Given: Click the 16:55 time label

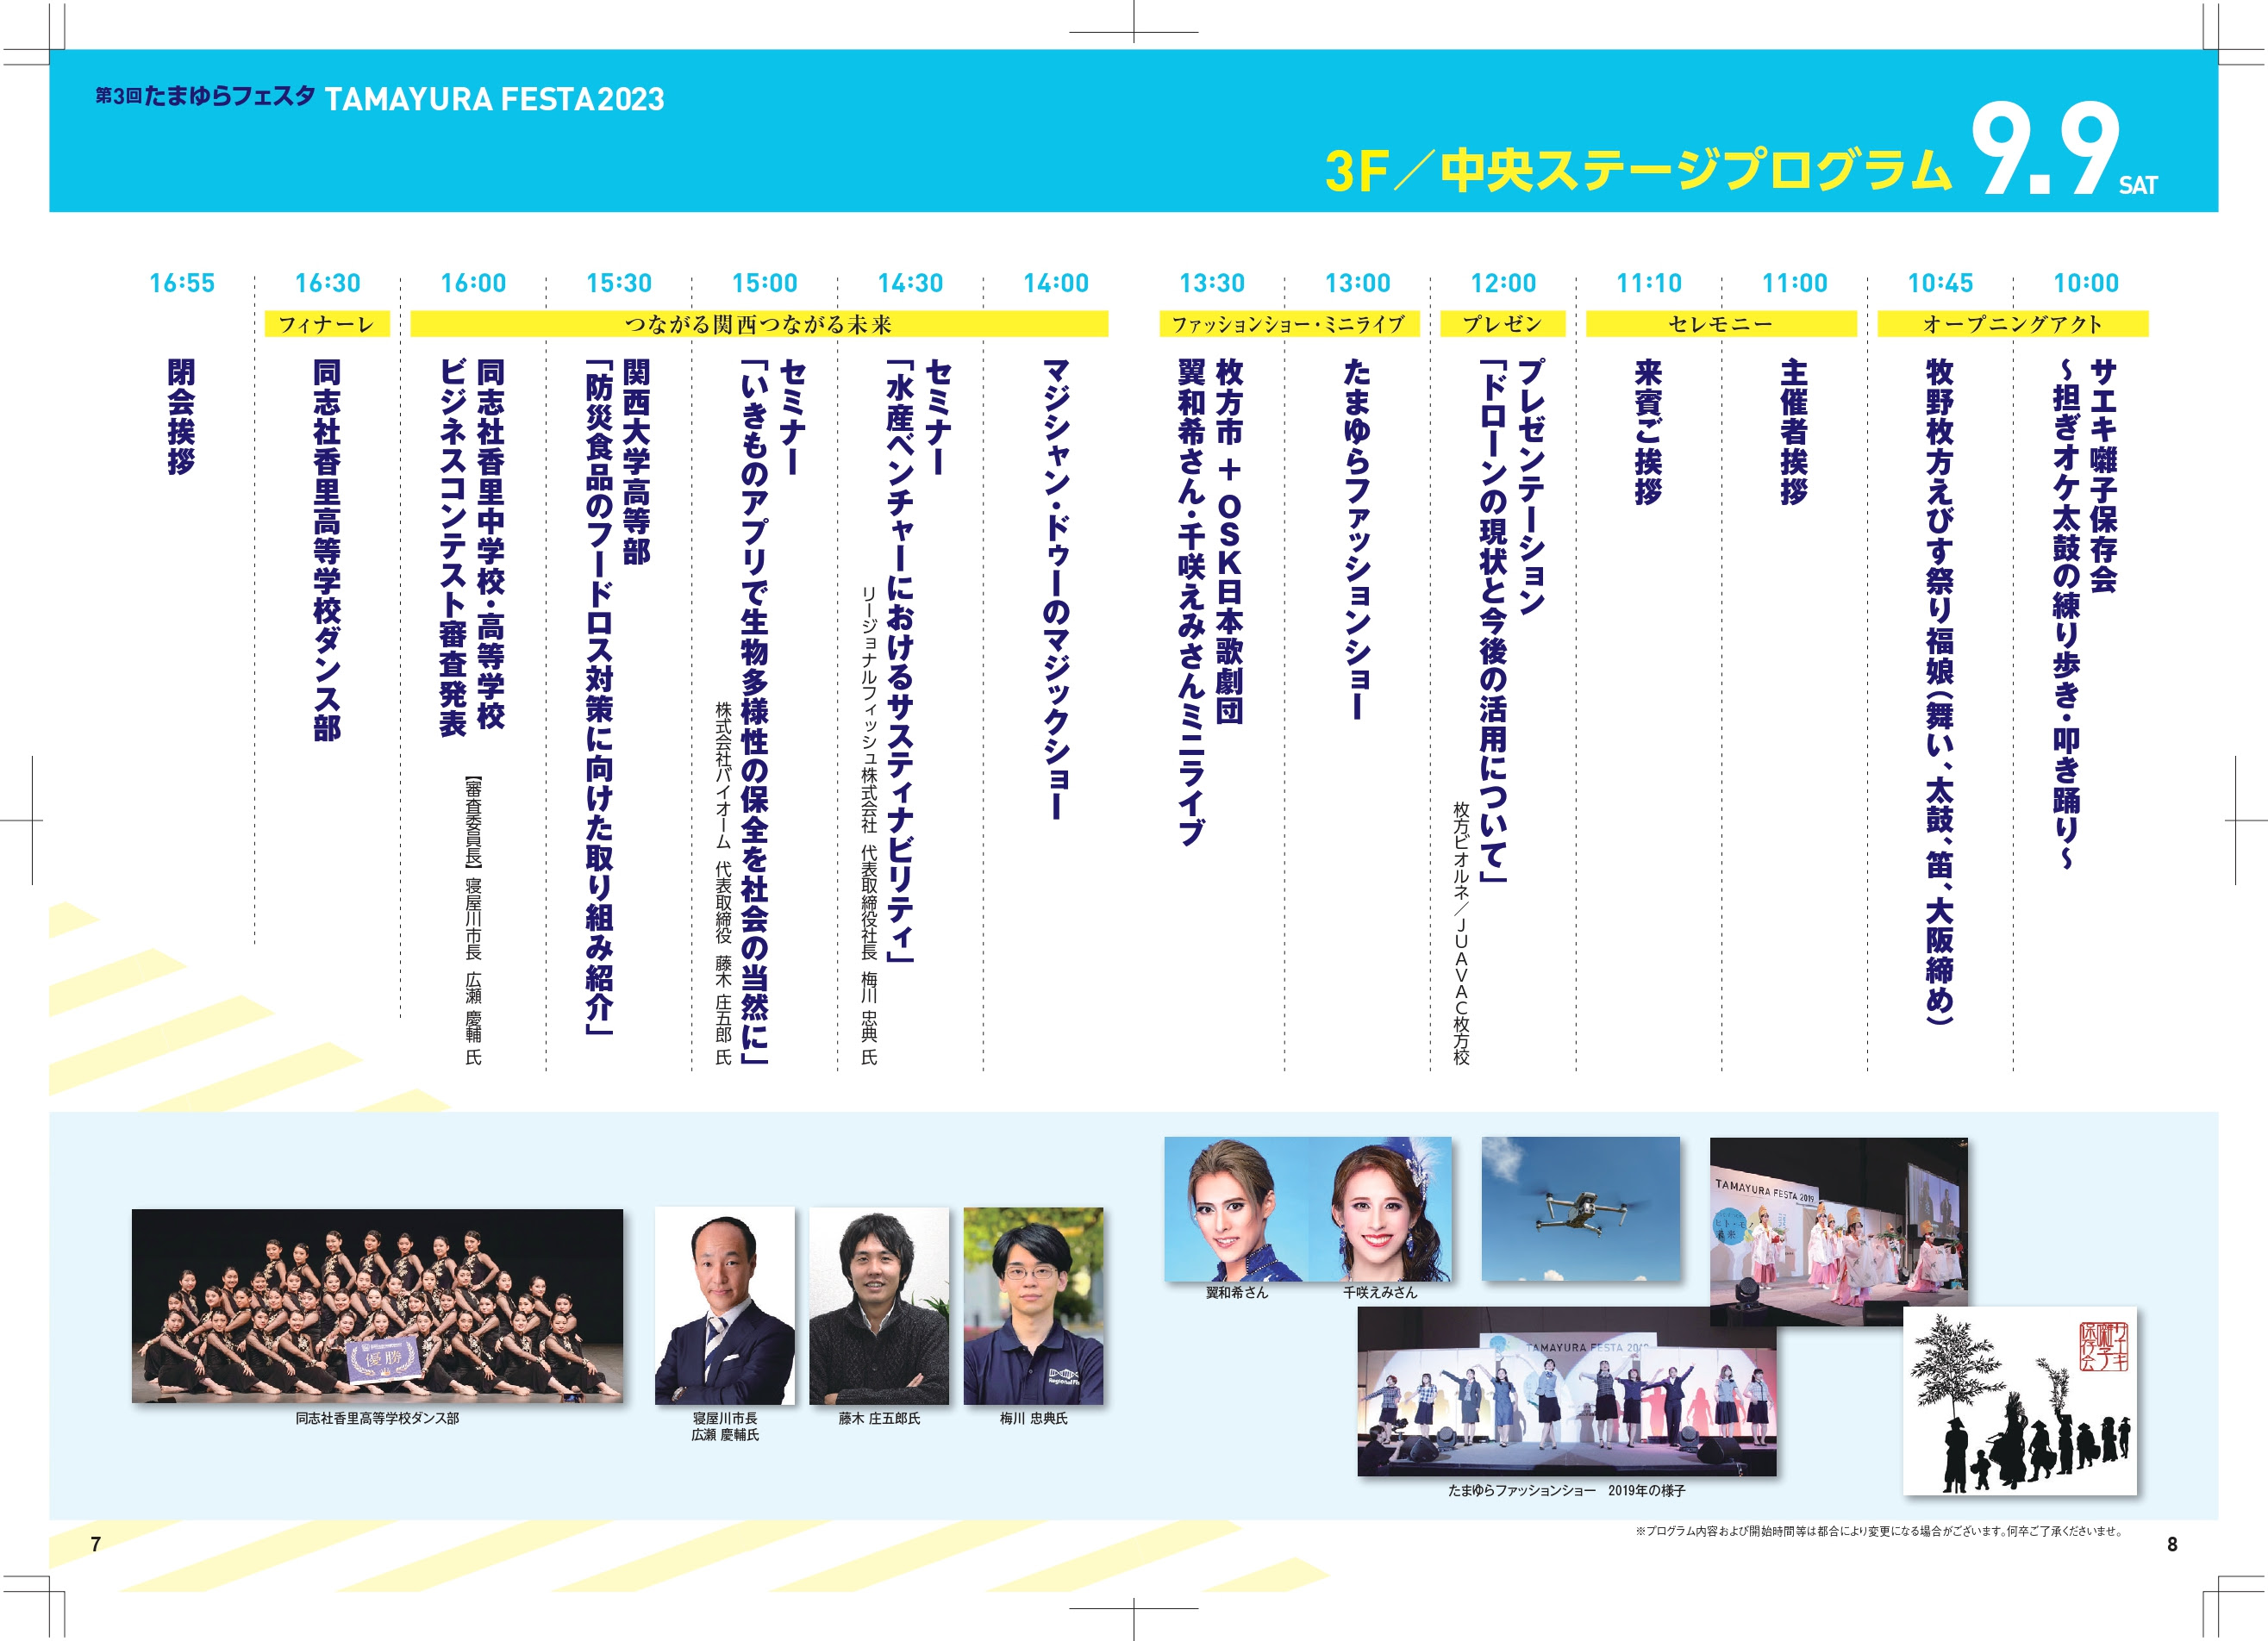Looking at the screenshot, I should (x=182, y=283).
